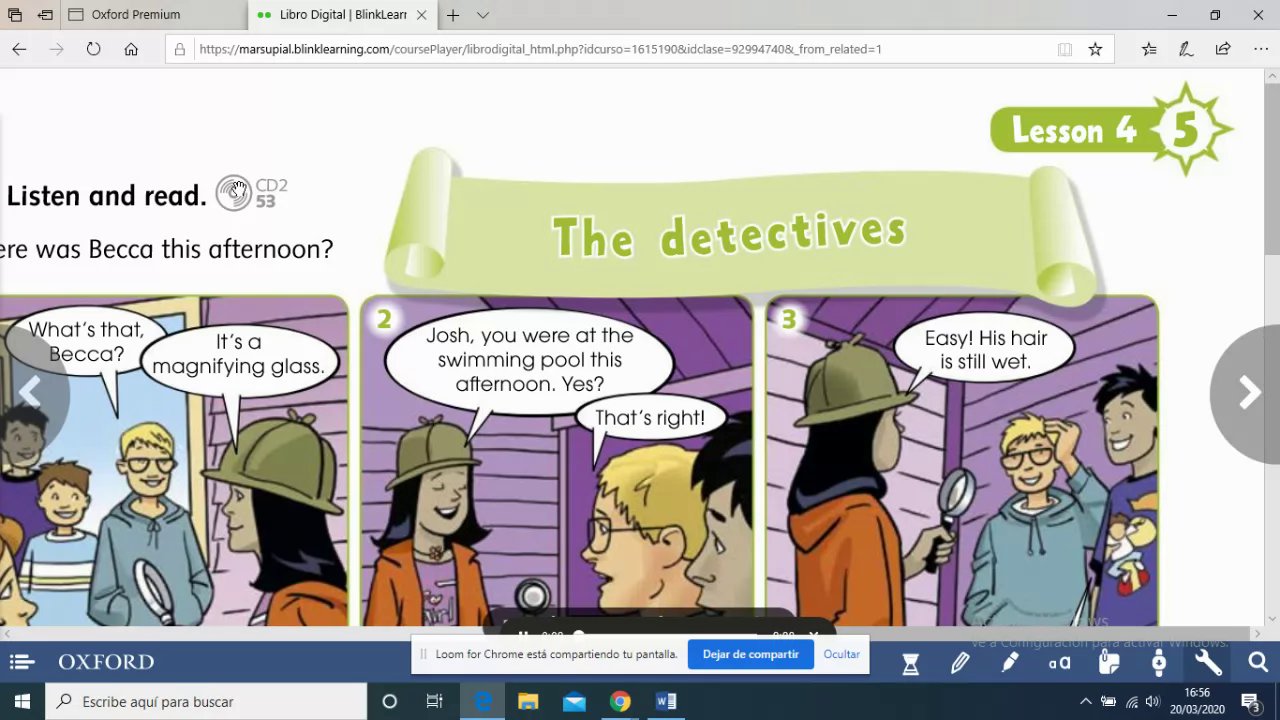Open volume control in tray
This screenshot has width=1280, height=720.
click(x=1153, y=701)
